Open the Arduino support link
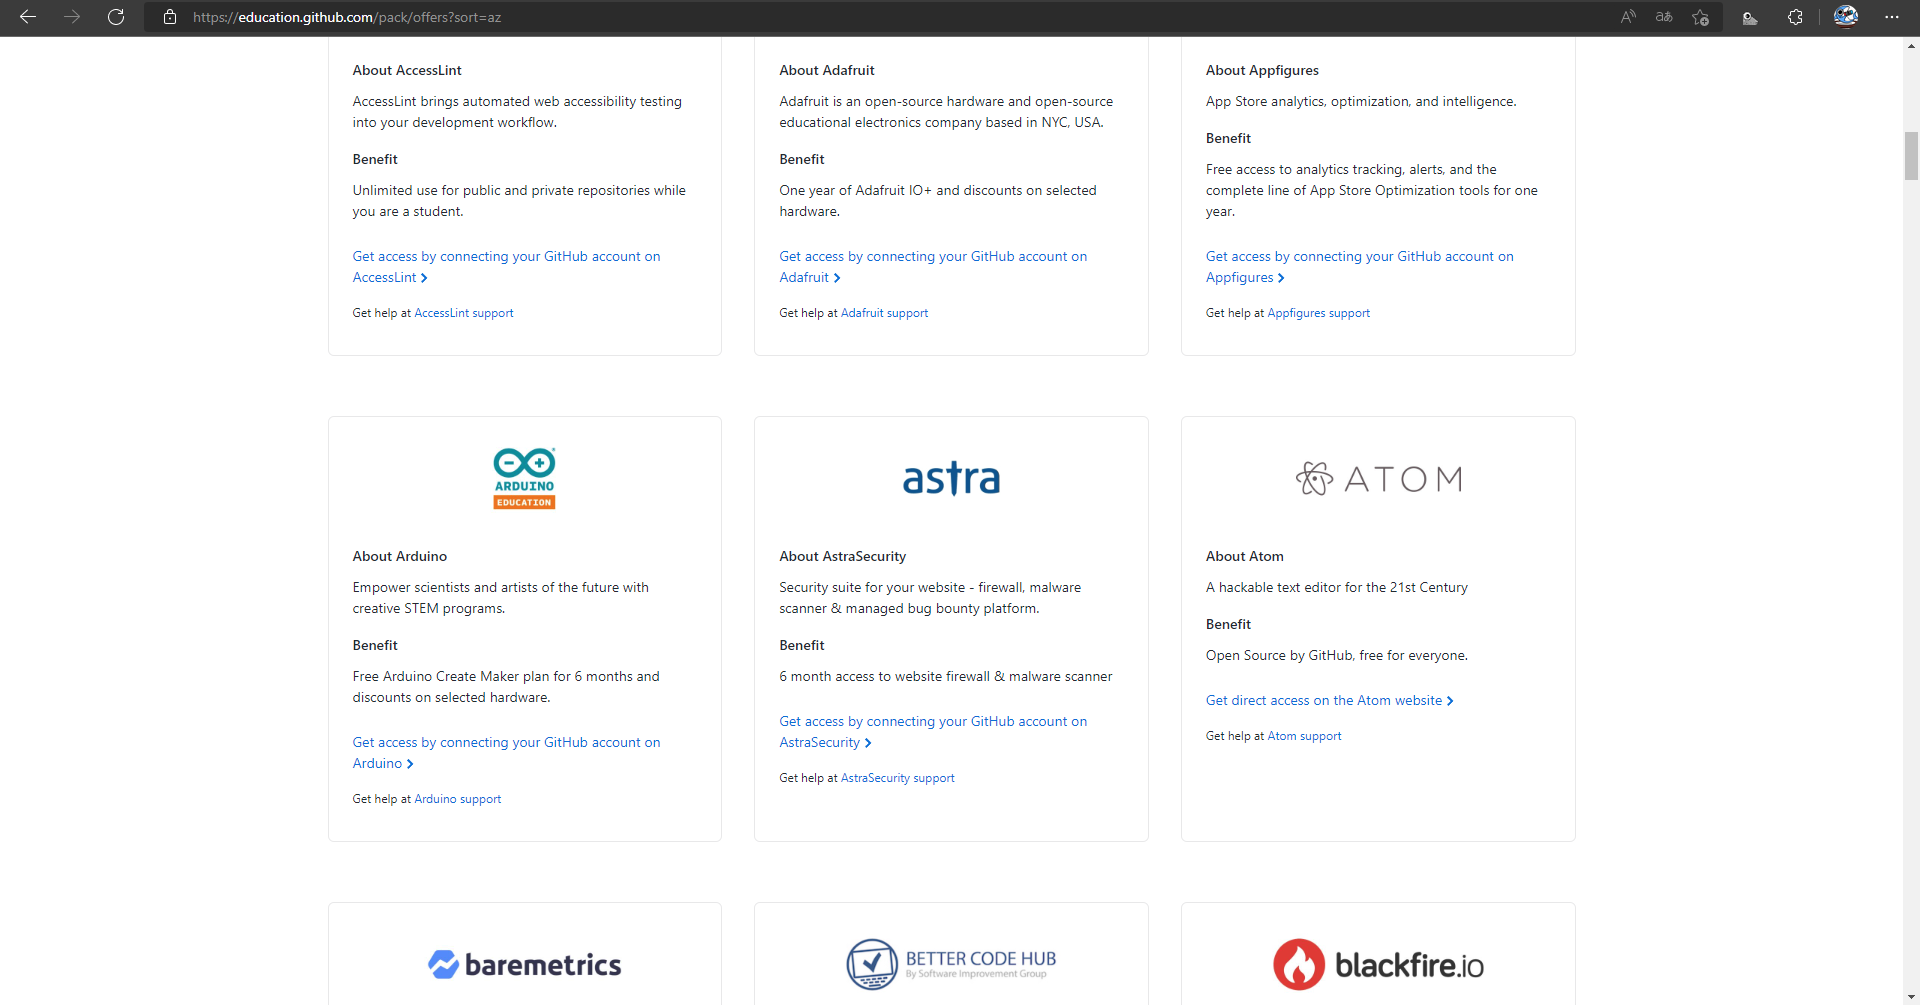 [x=457, y=799]
